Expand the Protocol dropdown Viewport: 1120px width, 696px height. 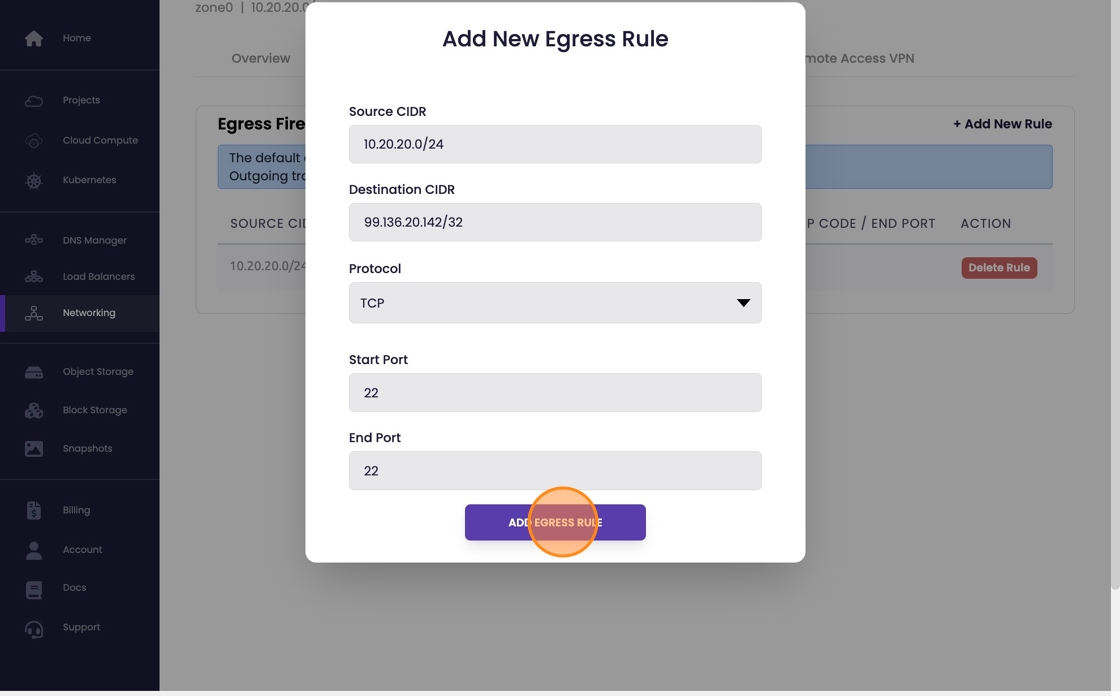(554, 303)
